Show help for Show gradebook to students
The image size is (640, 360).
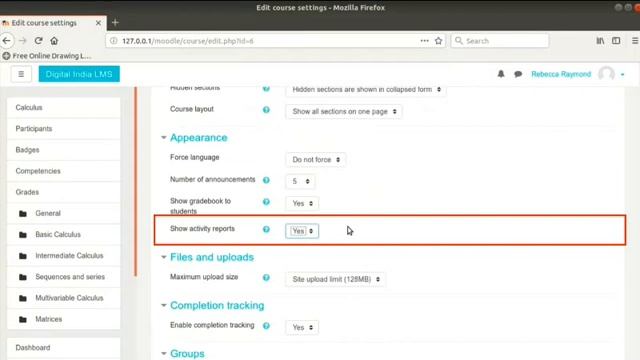(266, 202)
